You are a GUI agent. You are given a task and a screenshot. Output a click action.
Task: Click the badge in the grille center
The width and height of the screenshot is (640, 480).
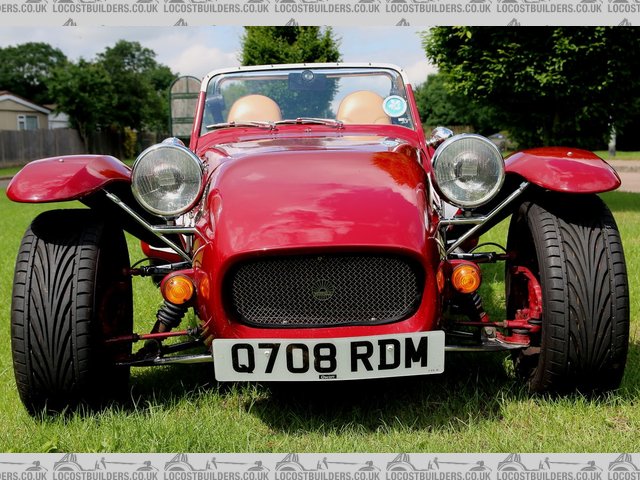coord(322,293)
